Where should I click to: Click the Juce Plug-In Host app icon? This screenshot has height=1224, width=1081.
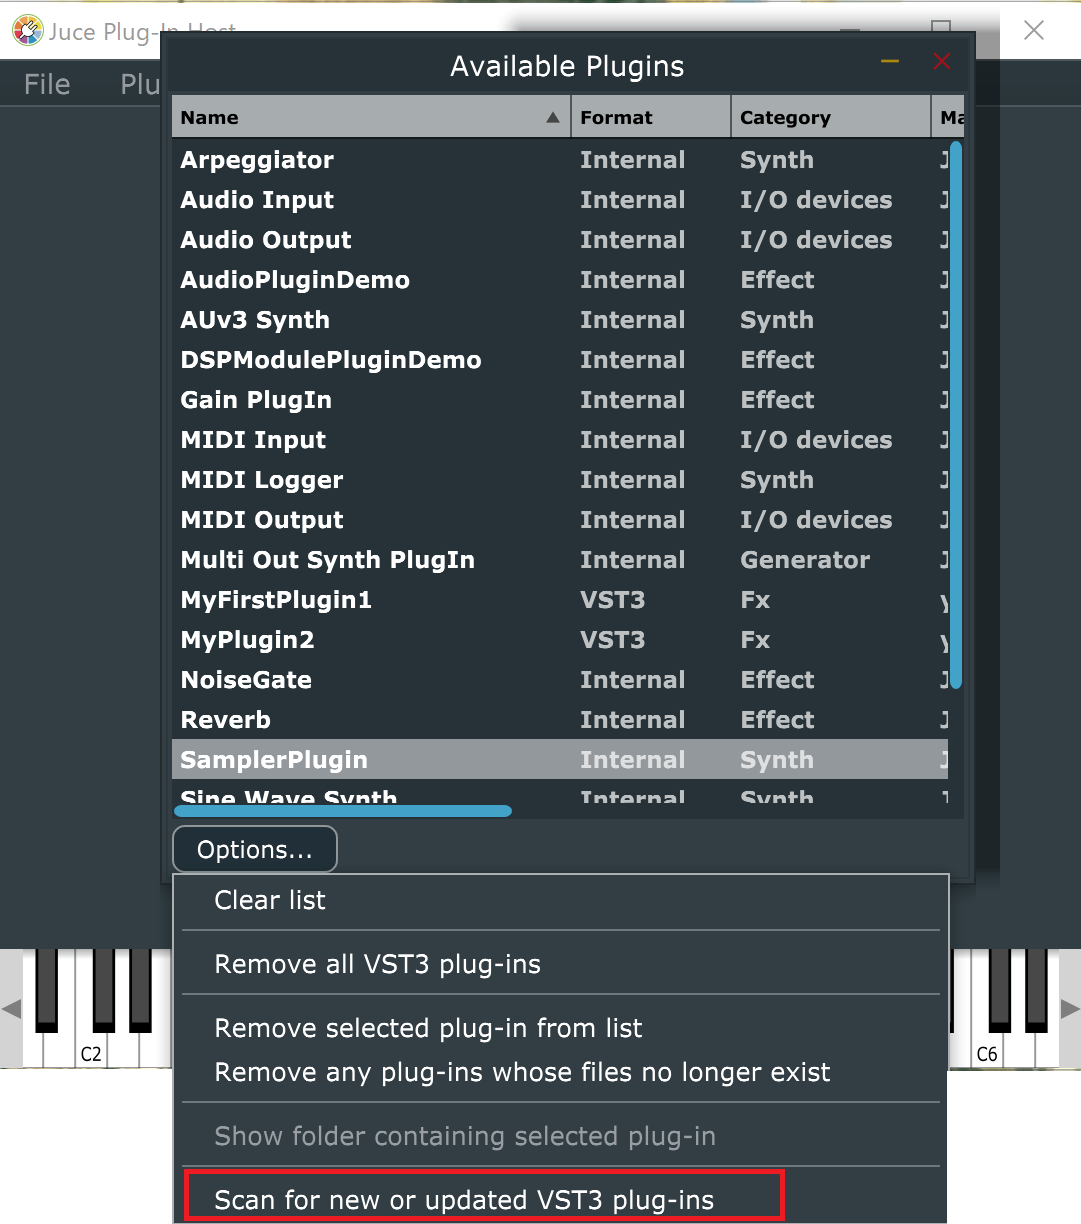pyautogui.click(x=27, y=30)
